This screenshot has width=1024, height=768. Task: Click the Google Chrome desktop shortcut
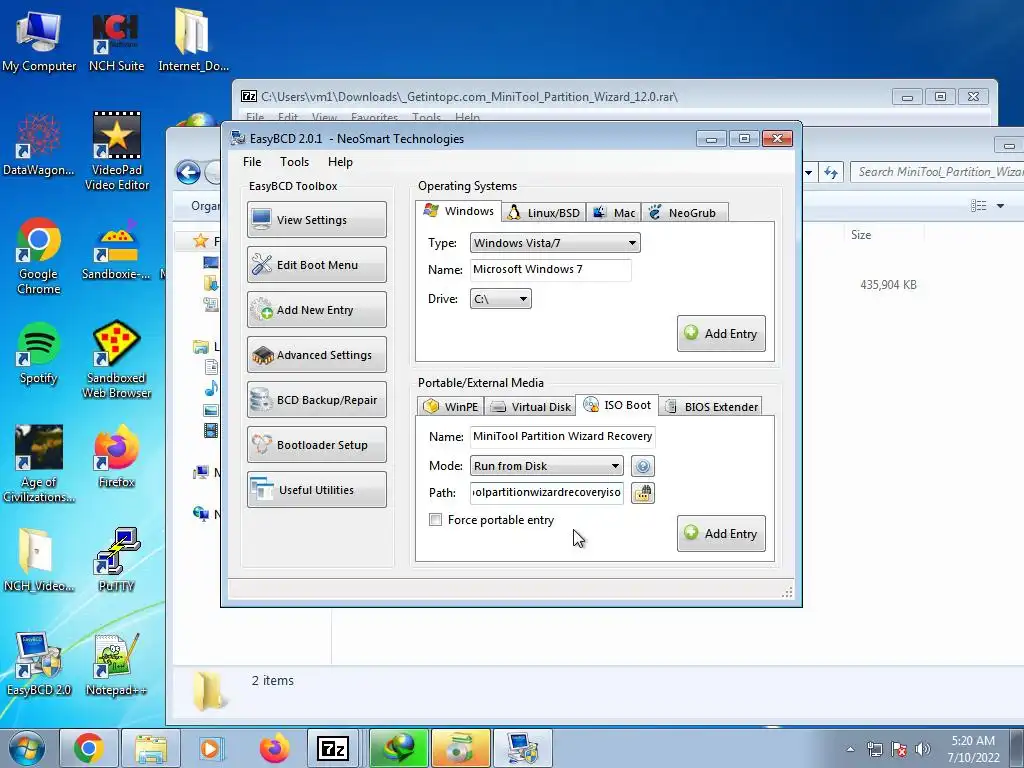point(39,256)
